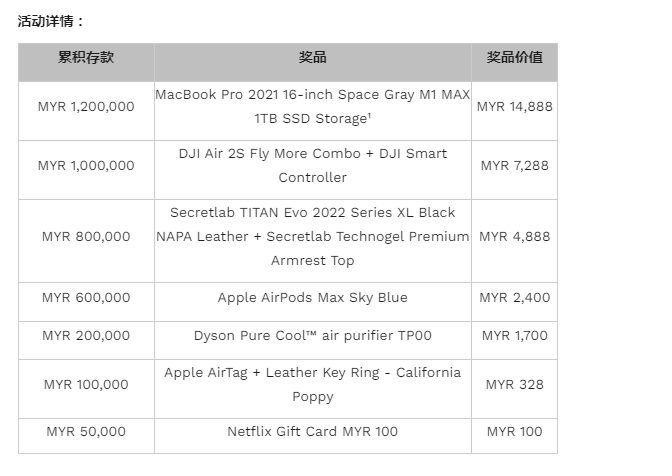Select the MYR 4,888 prize value
This screenshot has width=672, height=476.
[x=514, y=237]
